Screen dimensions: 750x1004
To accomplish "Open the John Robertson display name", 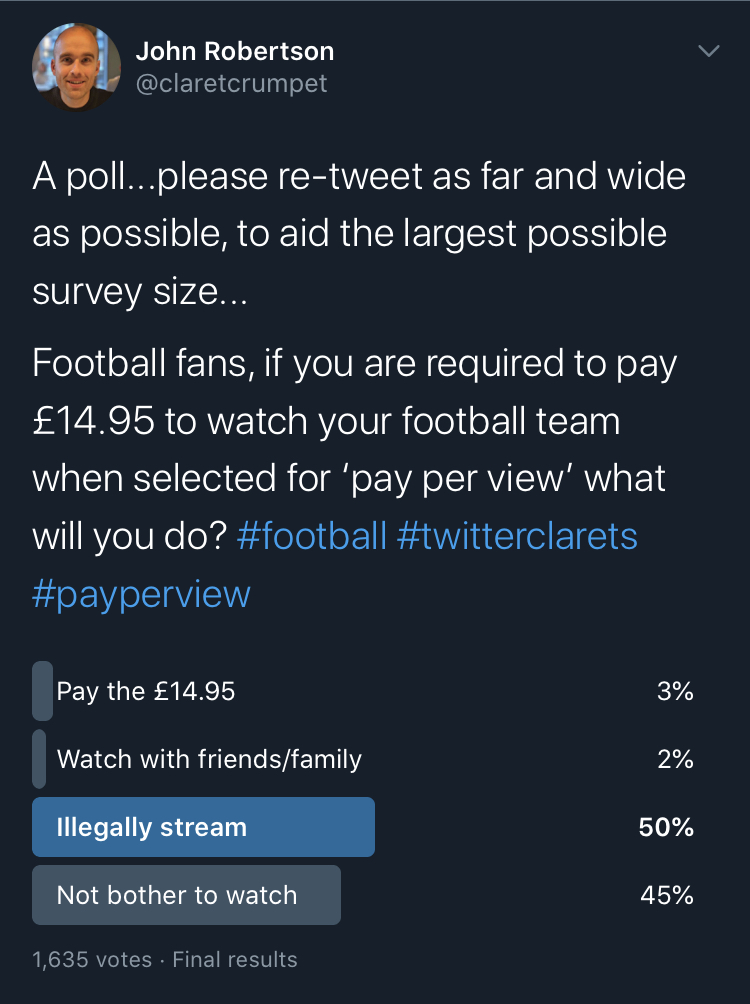I will (x=234, y=51).
